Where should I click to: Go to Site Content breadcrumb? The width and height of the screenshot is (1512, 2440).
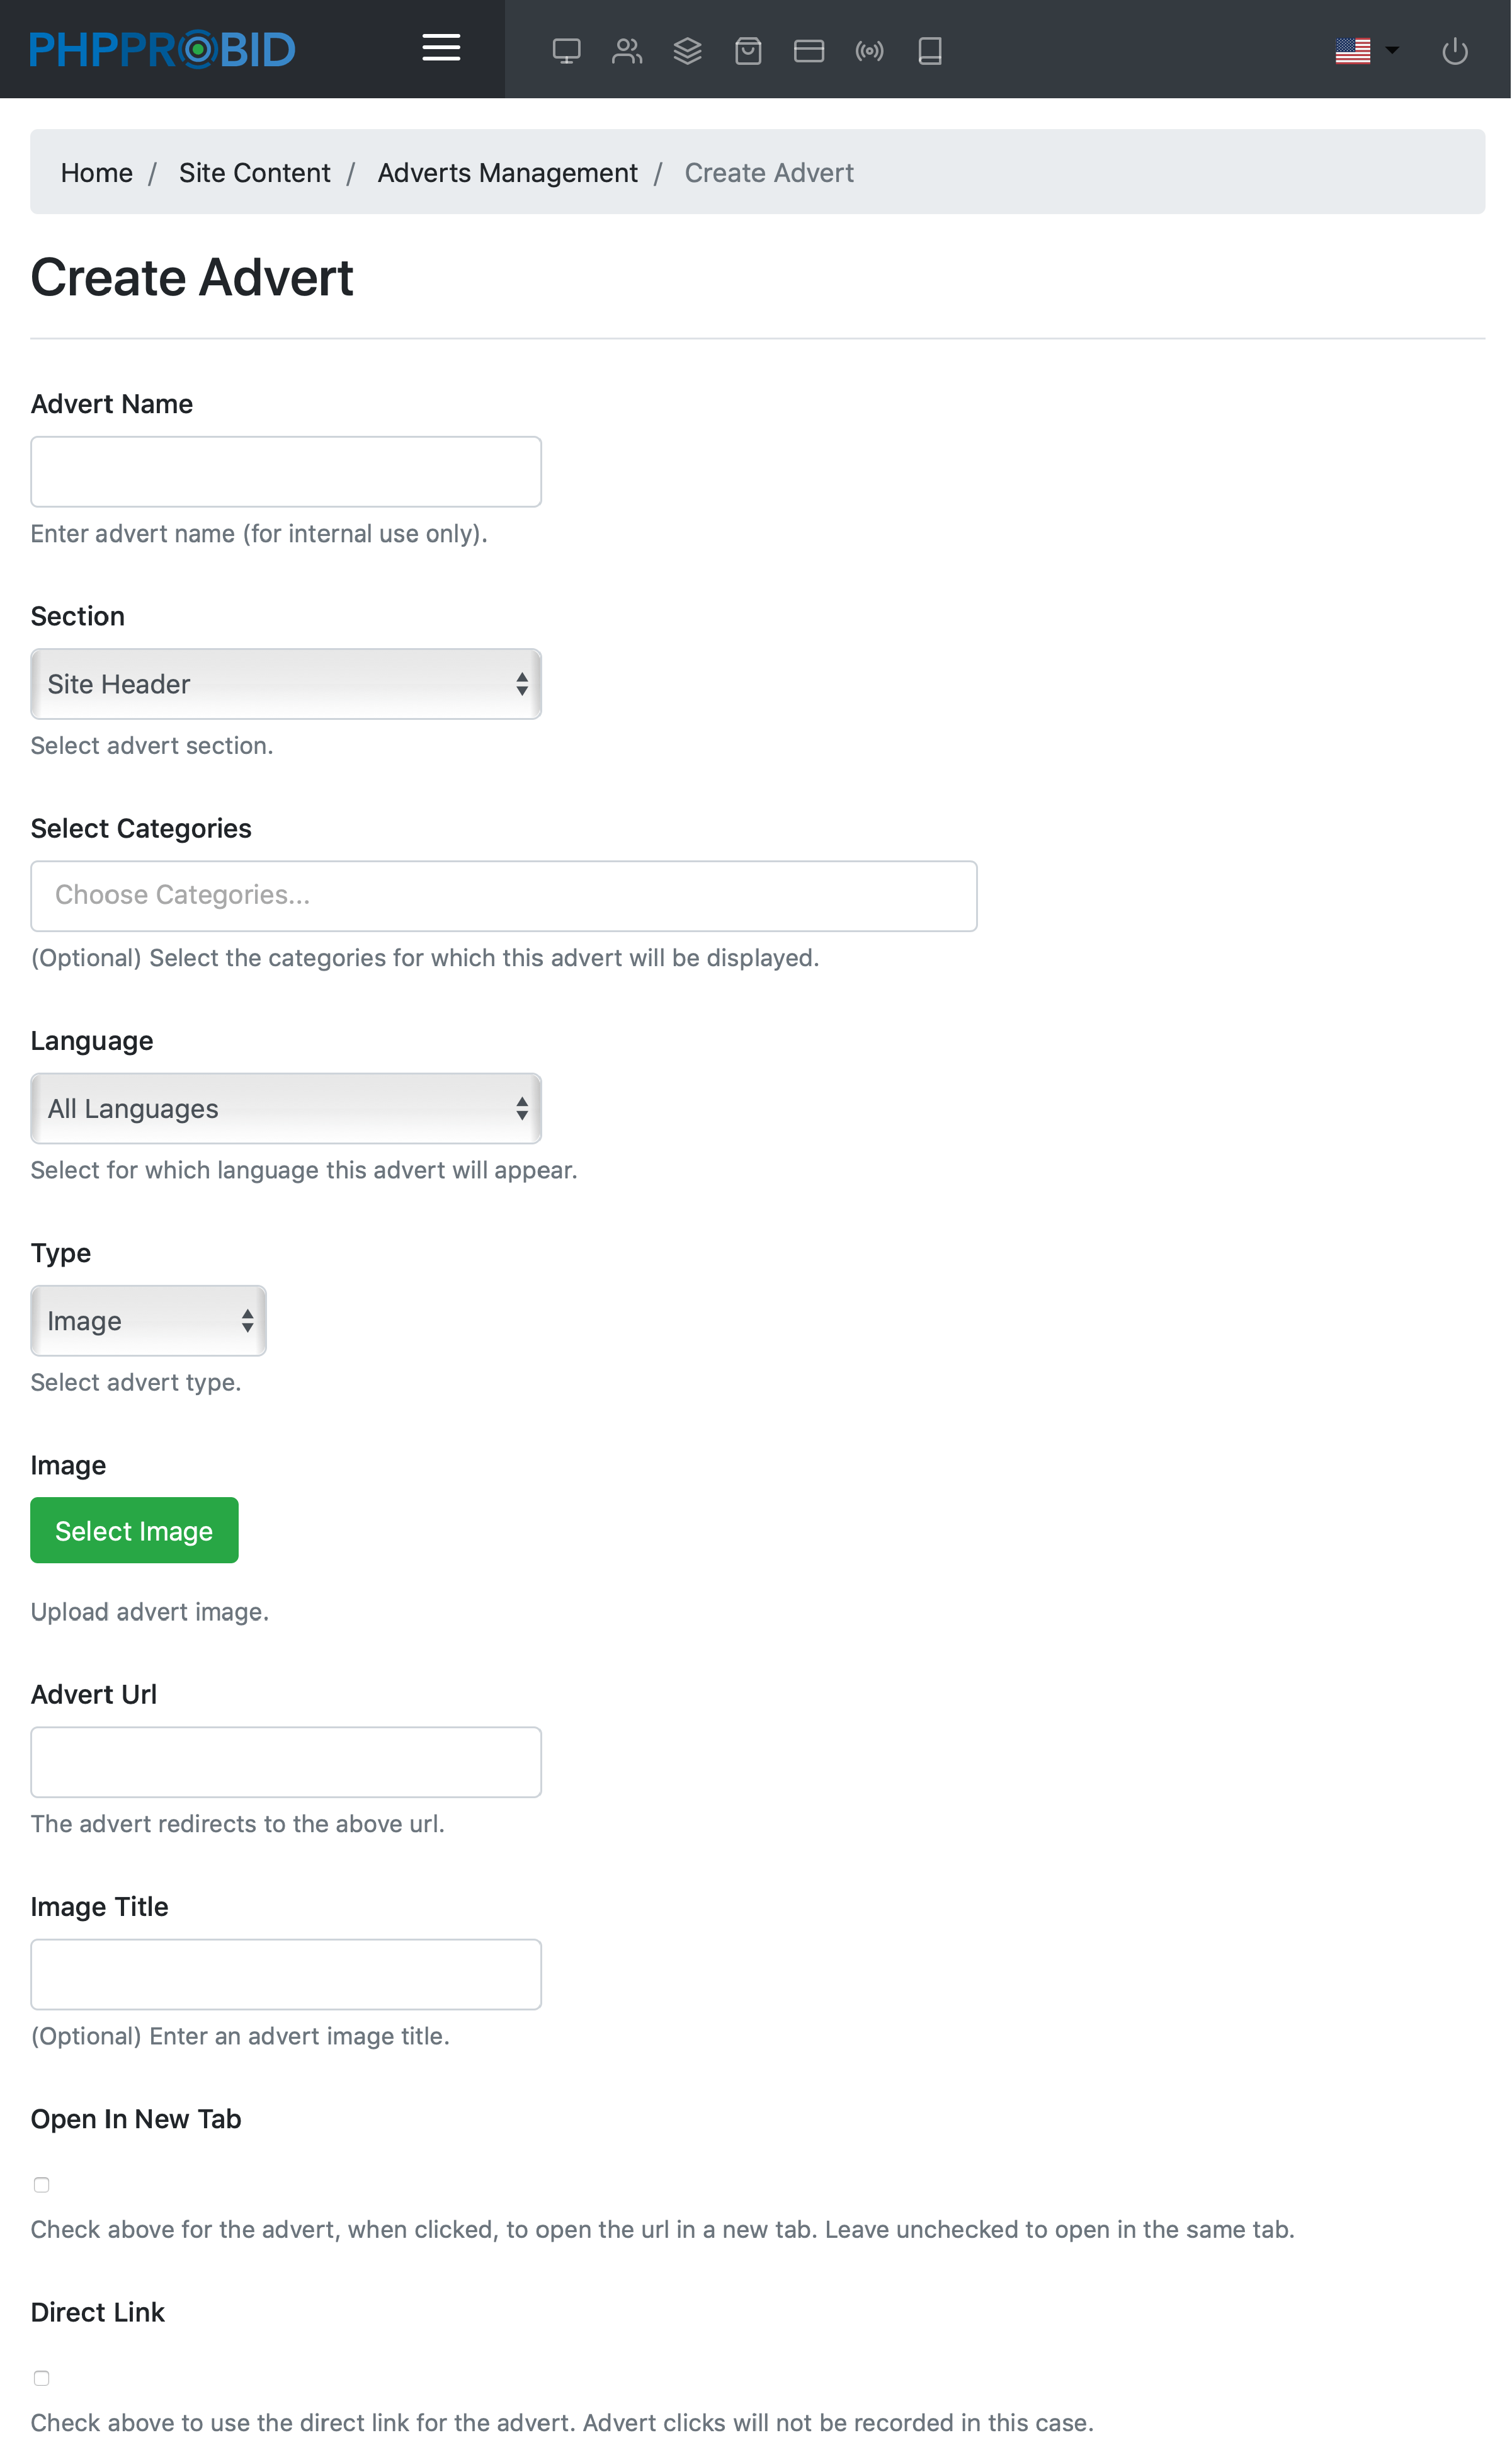[254, 173]
